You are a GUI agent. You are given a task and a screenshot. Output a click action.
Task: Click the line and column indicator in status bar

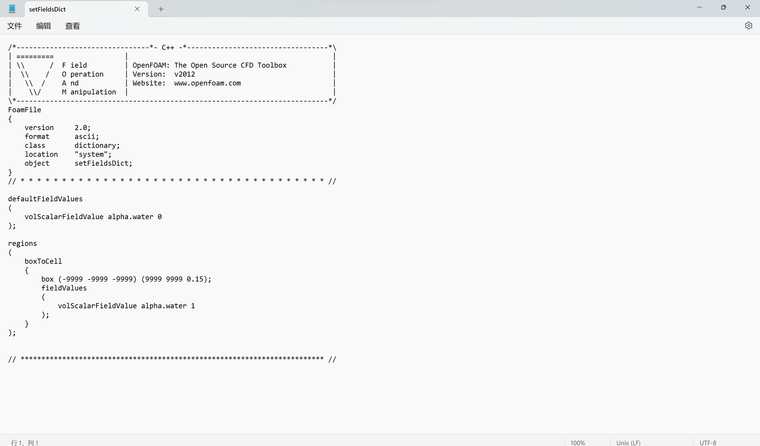pos(25,442)
